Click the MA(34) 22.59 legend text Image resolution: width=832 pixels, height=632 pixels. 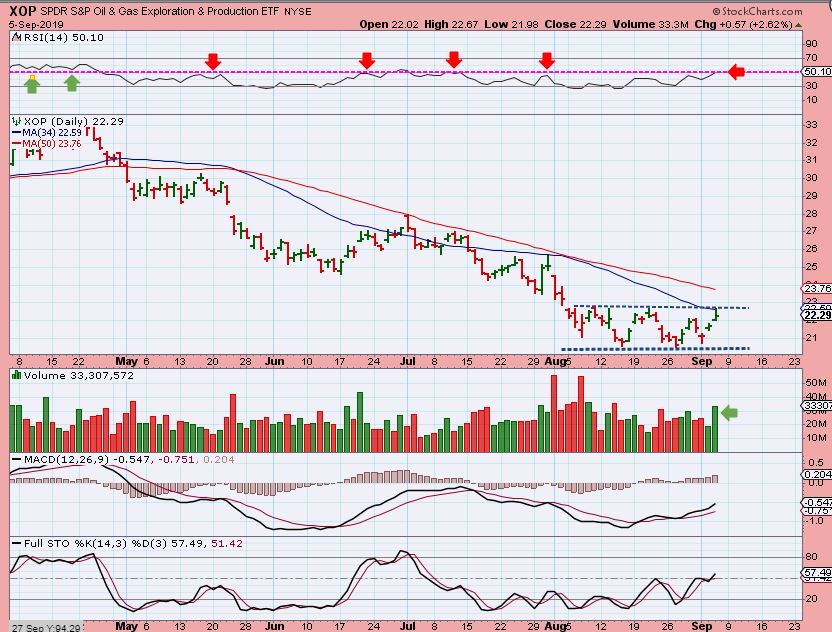(x=52, y=133)
